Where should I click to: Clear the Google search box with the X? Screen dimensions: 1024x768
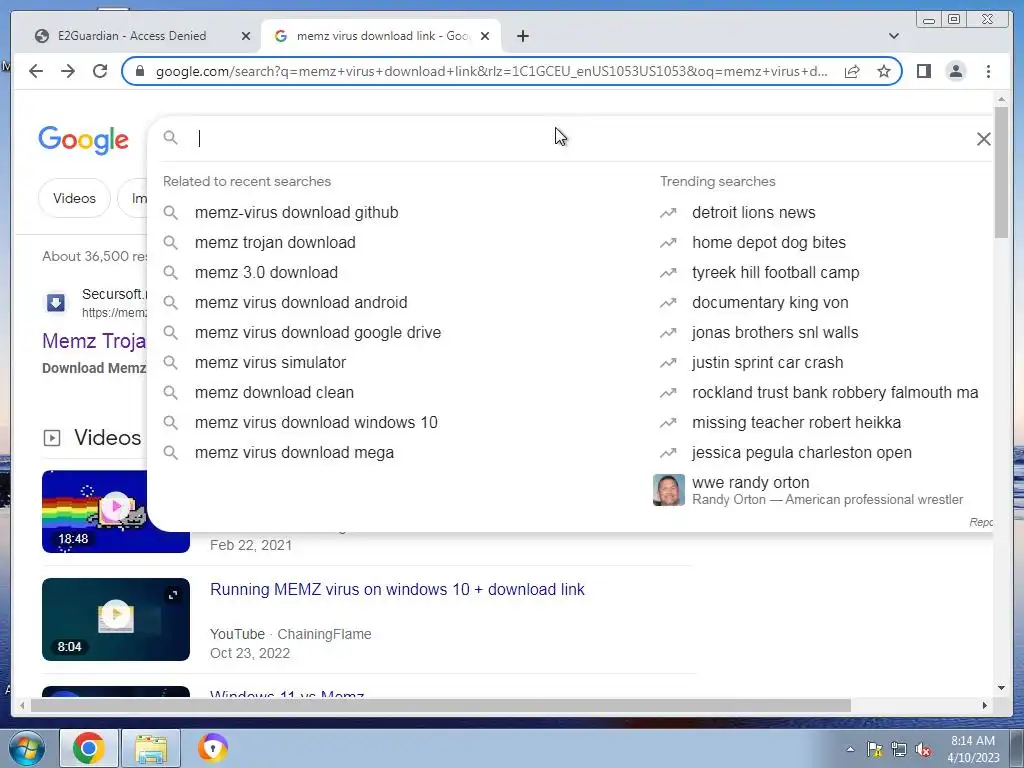coord(984,138)
